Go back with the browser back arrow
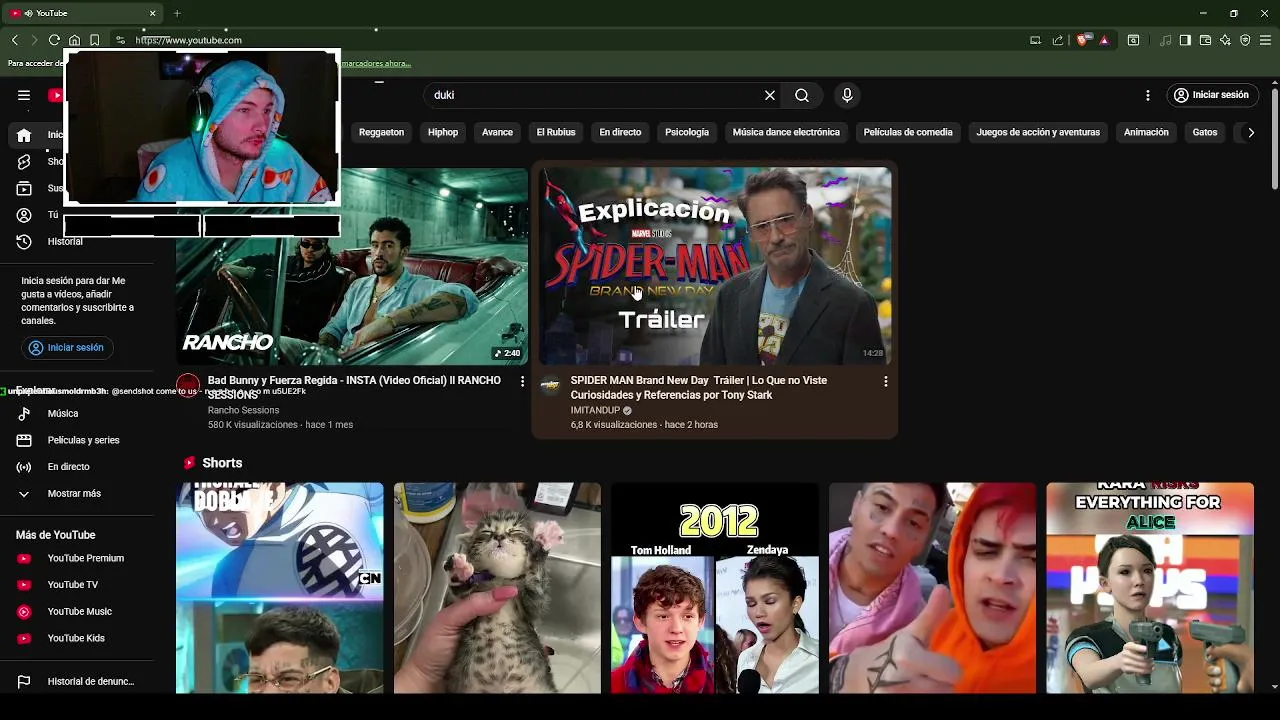This screenshot has width=1280, height=720. (x=15, y=40)
